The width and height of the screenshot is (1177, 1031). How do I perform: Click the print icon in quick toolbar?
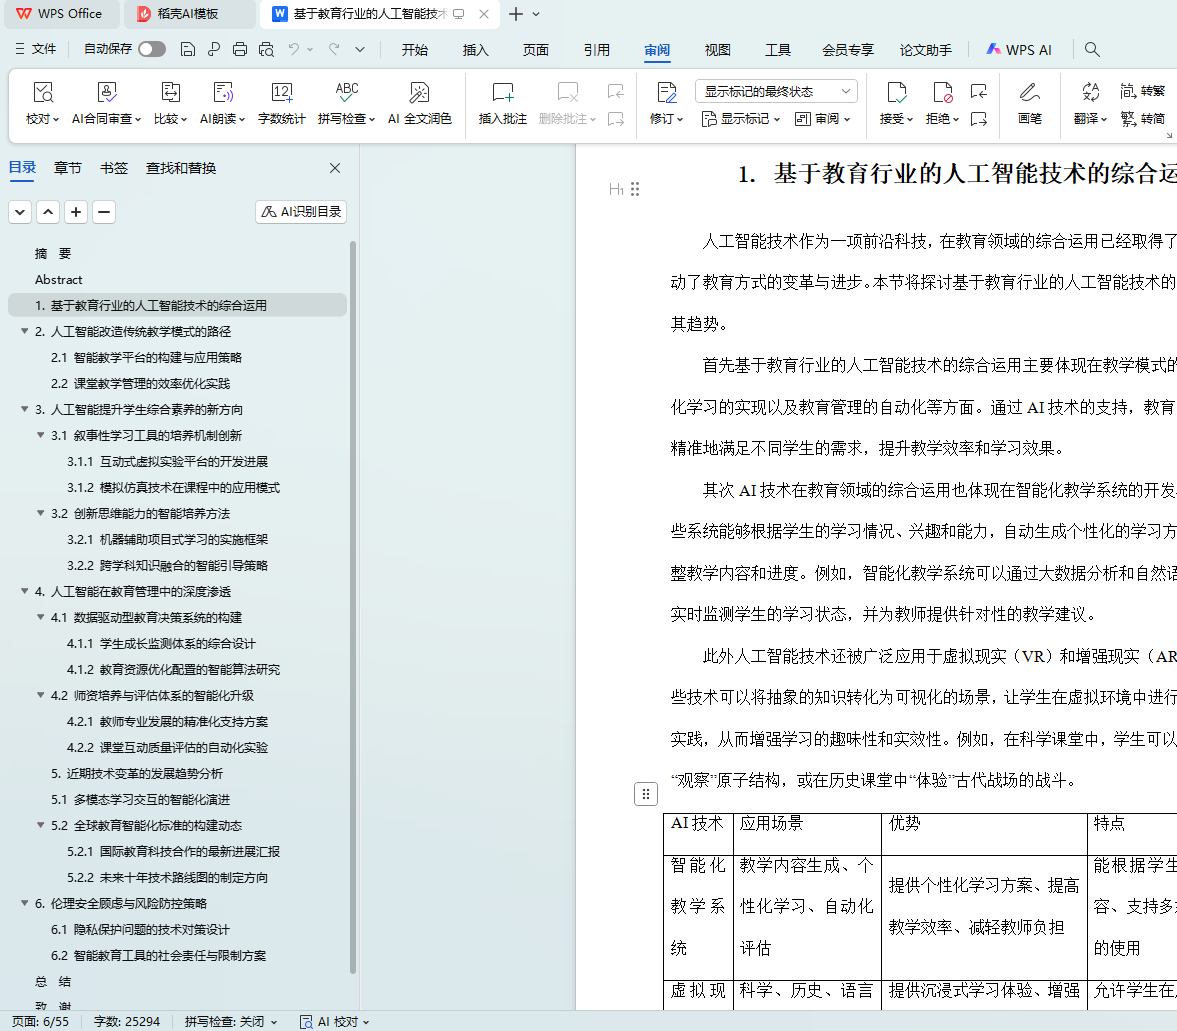[240, 49]
